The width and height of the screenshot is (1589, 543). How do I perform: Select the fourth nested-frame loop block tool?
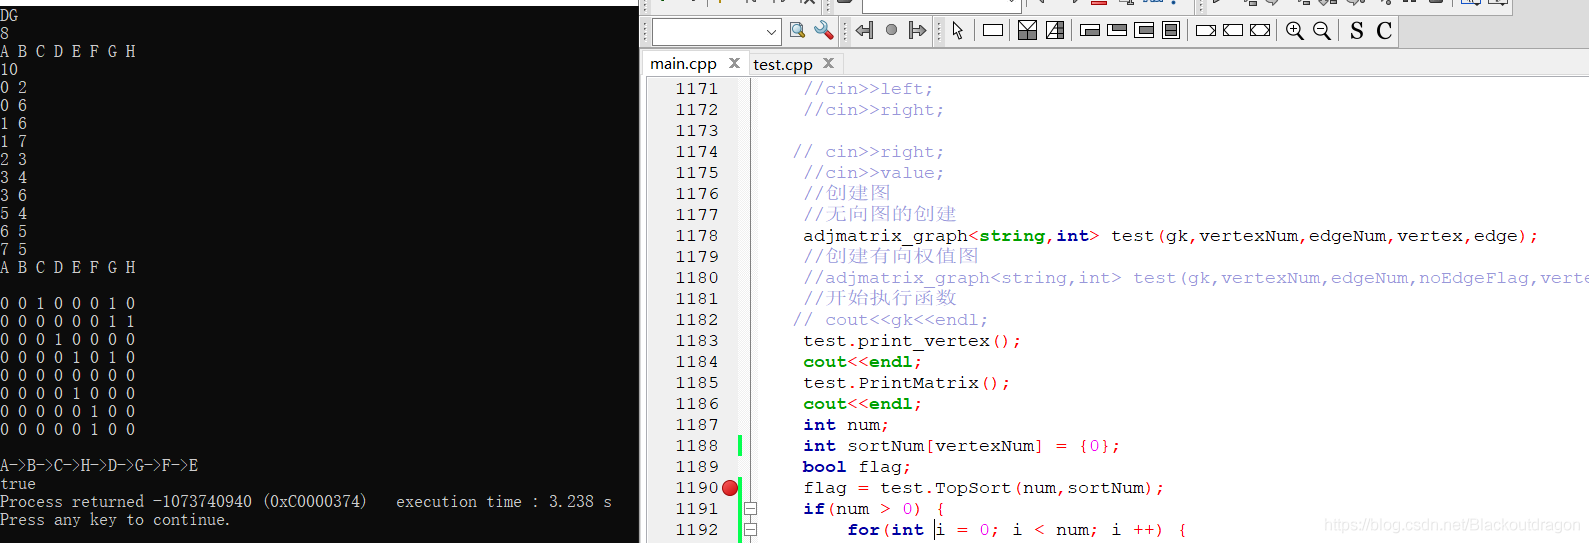click(x=1171, y=31)
